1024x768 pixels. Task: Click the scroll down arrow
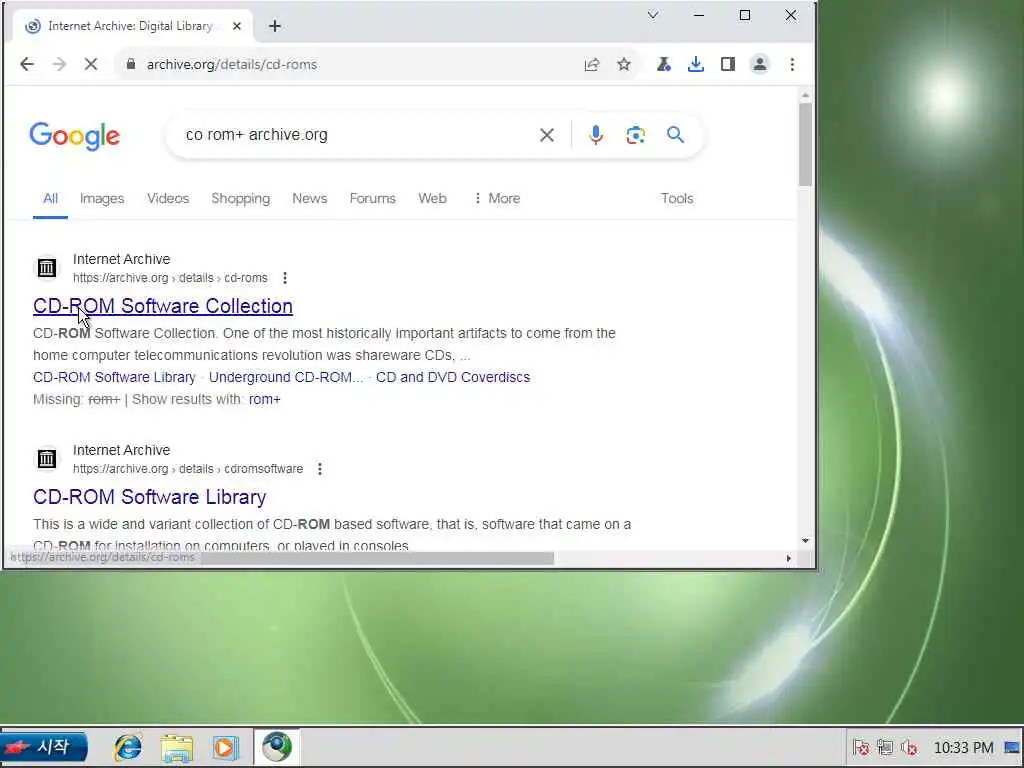pyautogui.click(x=805, y=541)
